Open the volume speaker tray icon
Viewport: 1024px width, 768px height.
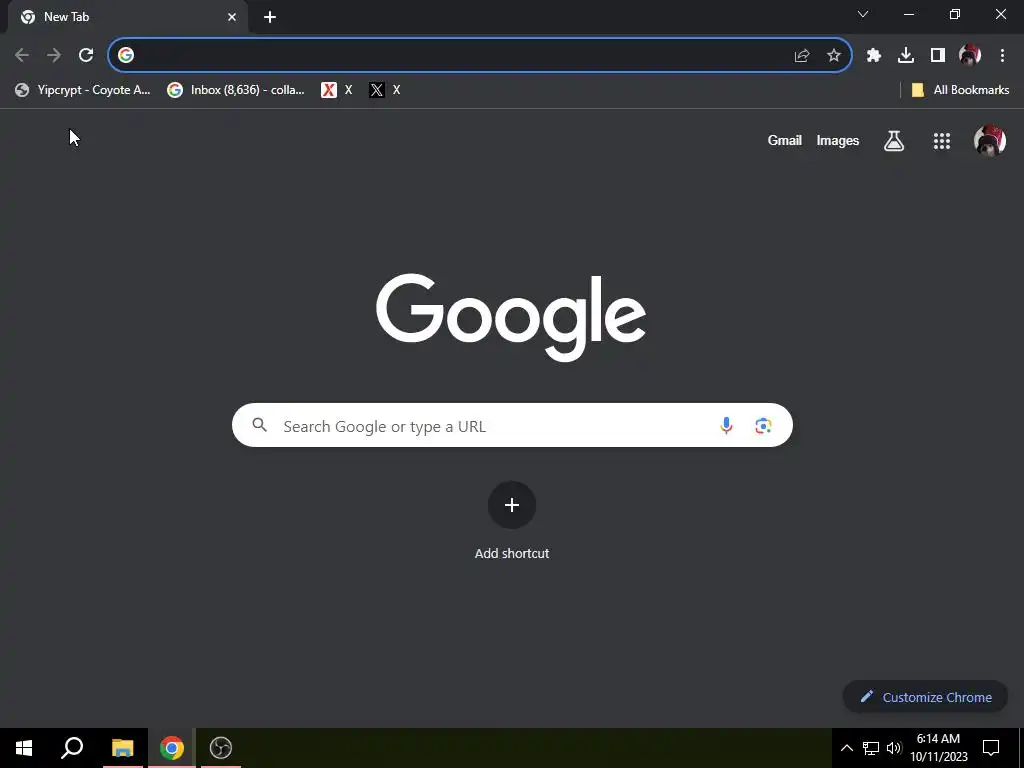click(x=894, y=748)
